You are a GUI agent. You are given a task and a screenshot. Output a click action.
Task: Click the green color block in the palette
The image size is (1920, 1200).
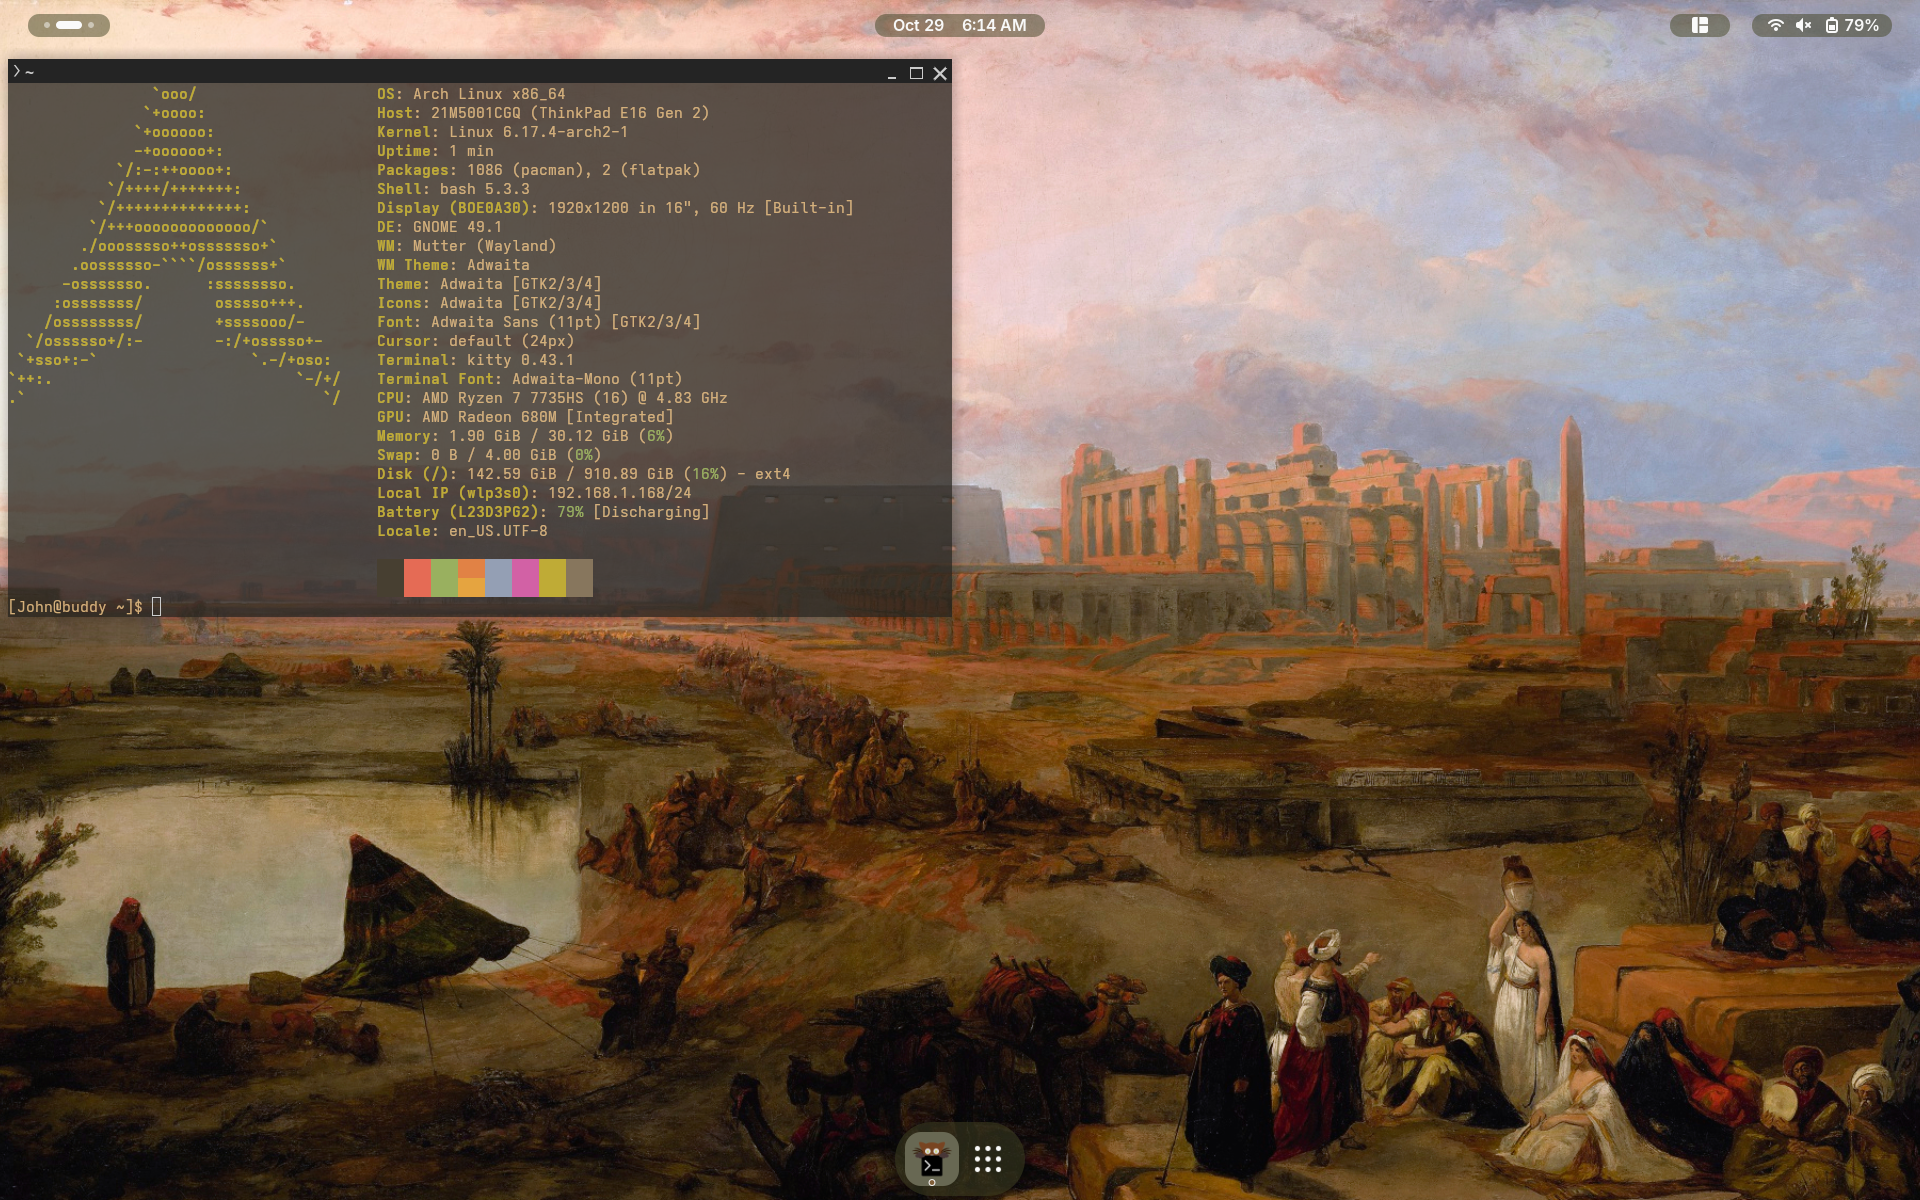coord(444,578)
